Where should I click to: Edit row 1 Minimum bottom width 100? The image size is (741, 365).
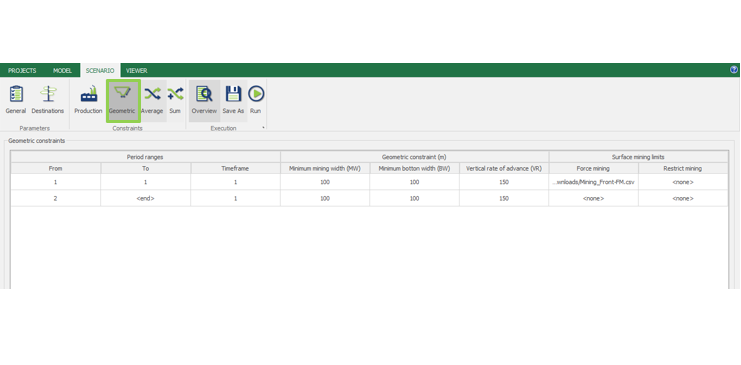coord(414,182)
